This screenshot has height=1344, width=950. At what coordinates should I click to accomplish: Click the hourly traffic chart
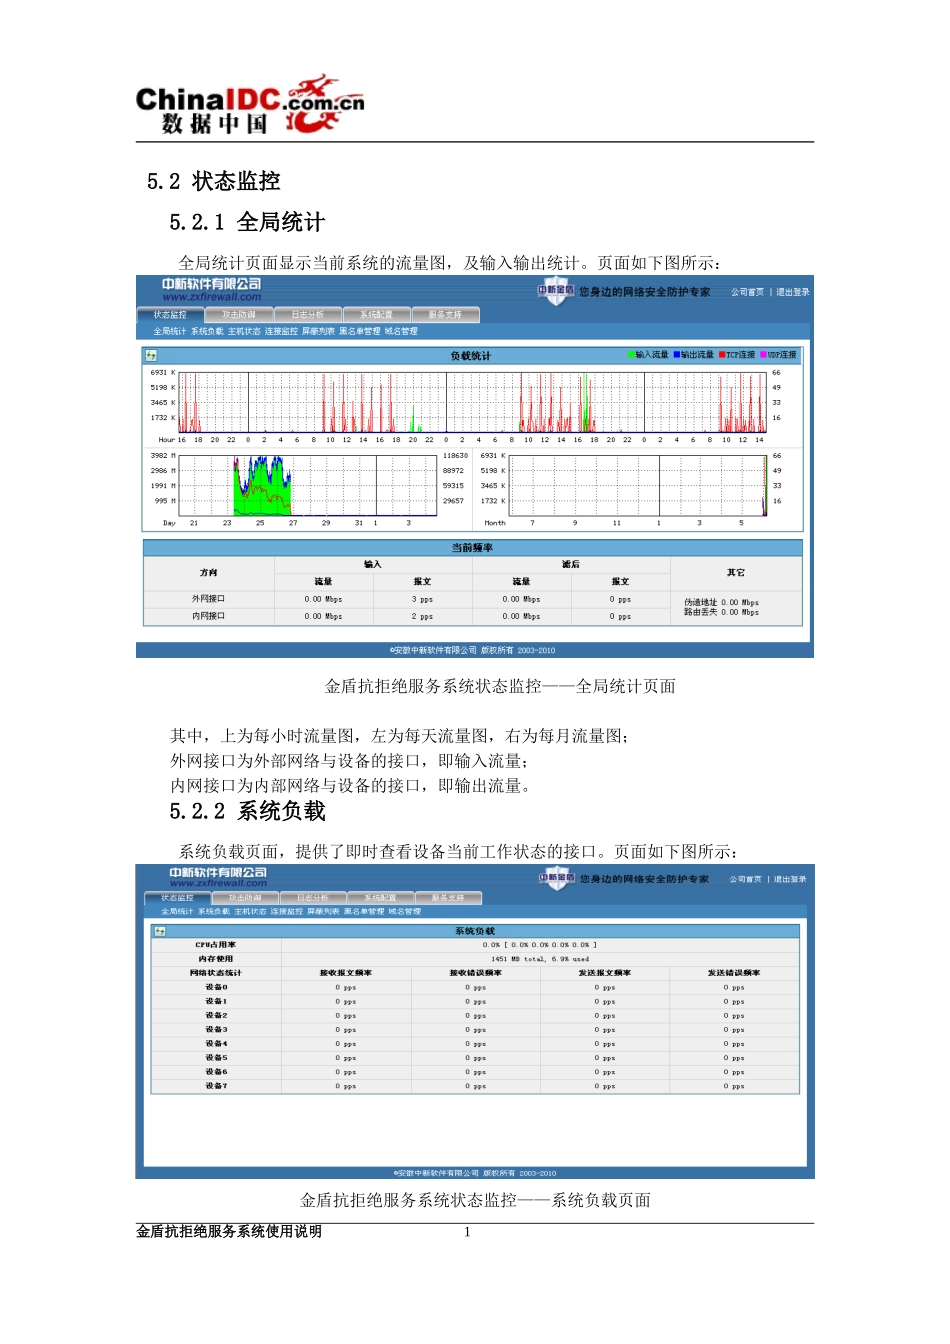pos(472,402)
